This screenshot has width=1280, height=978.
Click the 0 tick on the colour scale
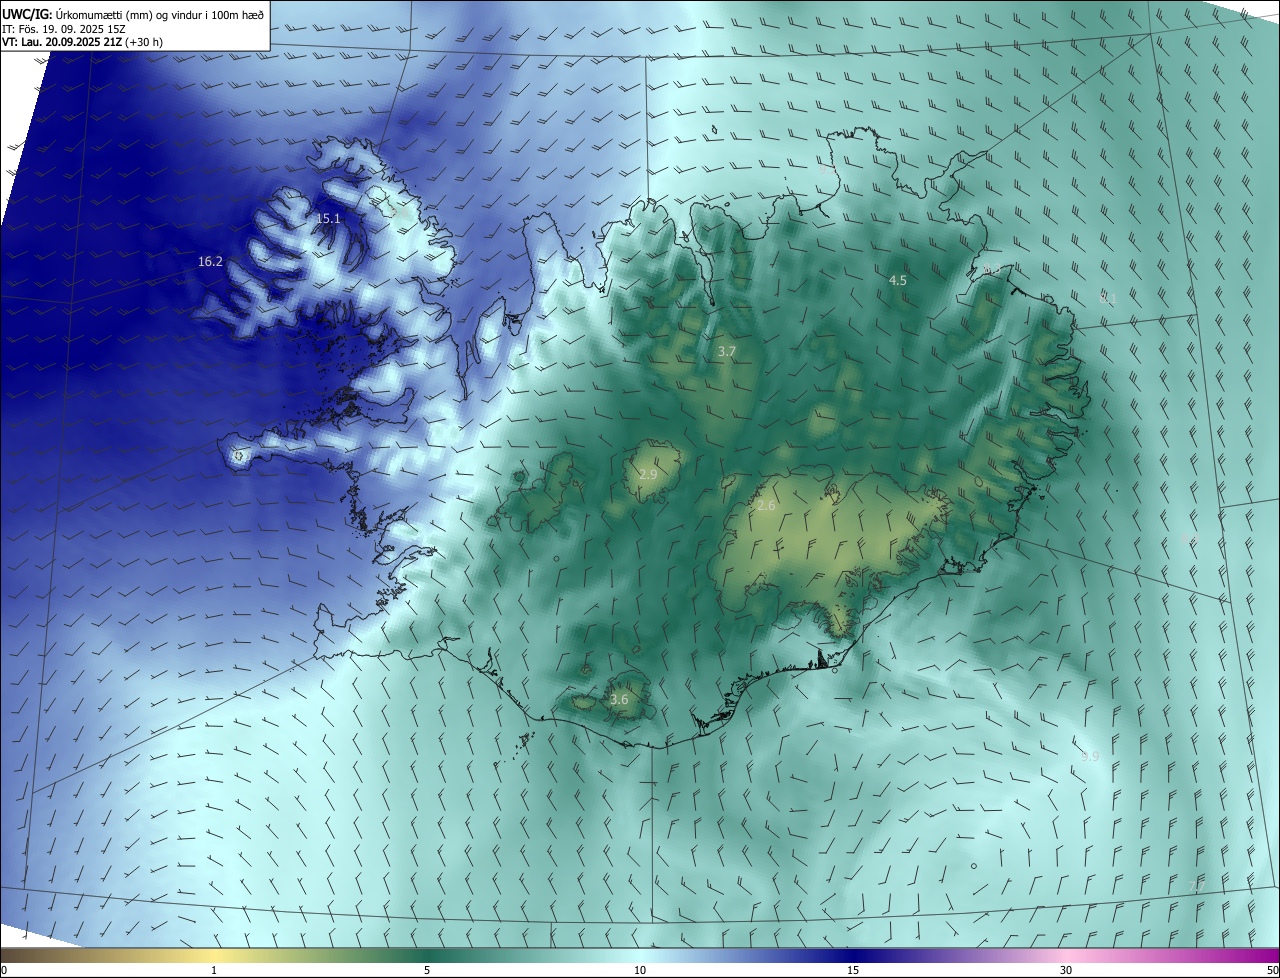point(4,970)
